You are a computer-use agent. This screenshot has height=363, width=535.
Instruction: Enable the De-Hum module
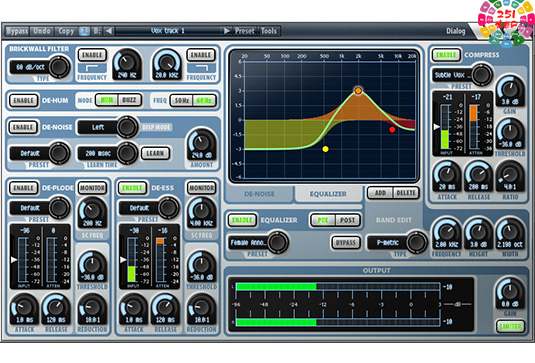24,101
